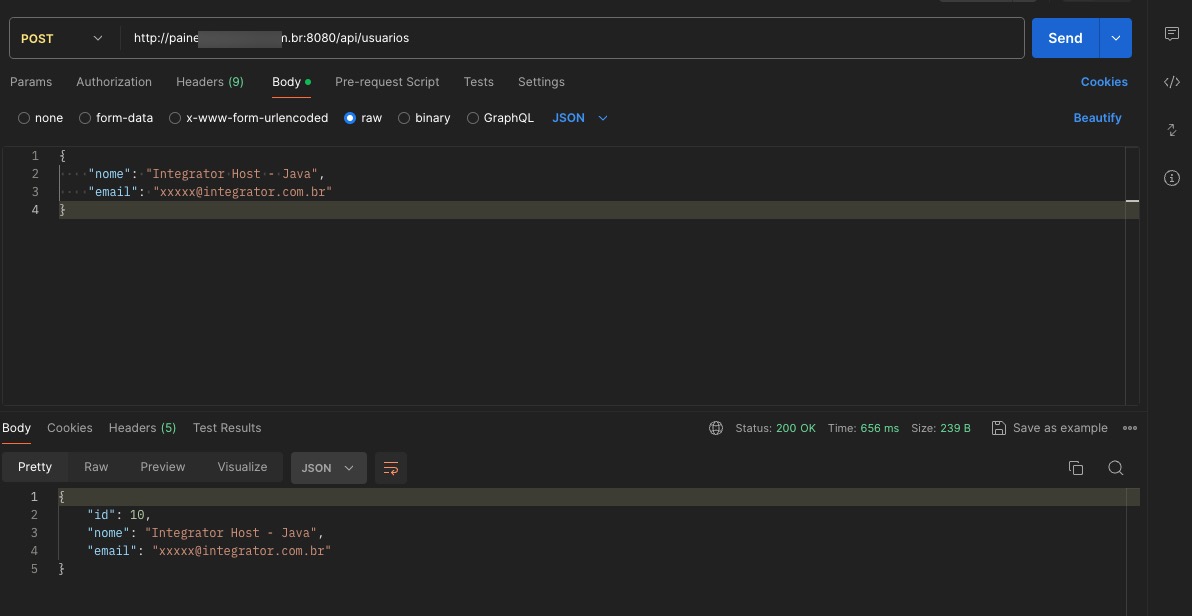The image size is (1192, 616).
Task: Click Save as example button
Action: (1050, 428)
